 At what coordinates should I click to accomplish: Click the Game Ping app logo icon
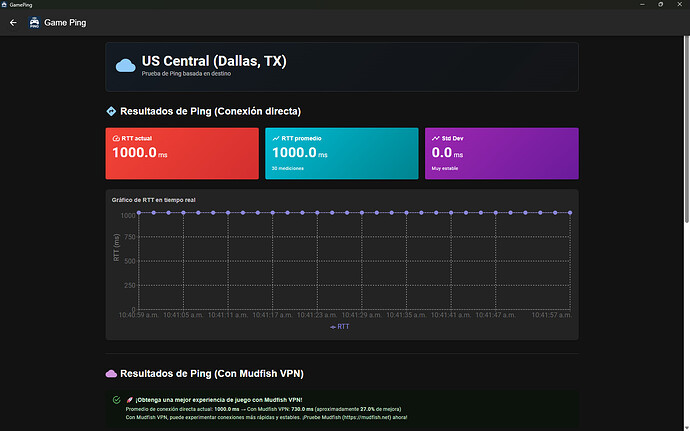click(34, 22)
